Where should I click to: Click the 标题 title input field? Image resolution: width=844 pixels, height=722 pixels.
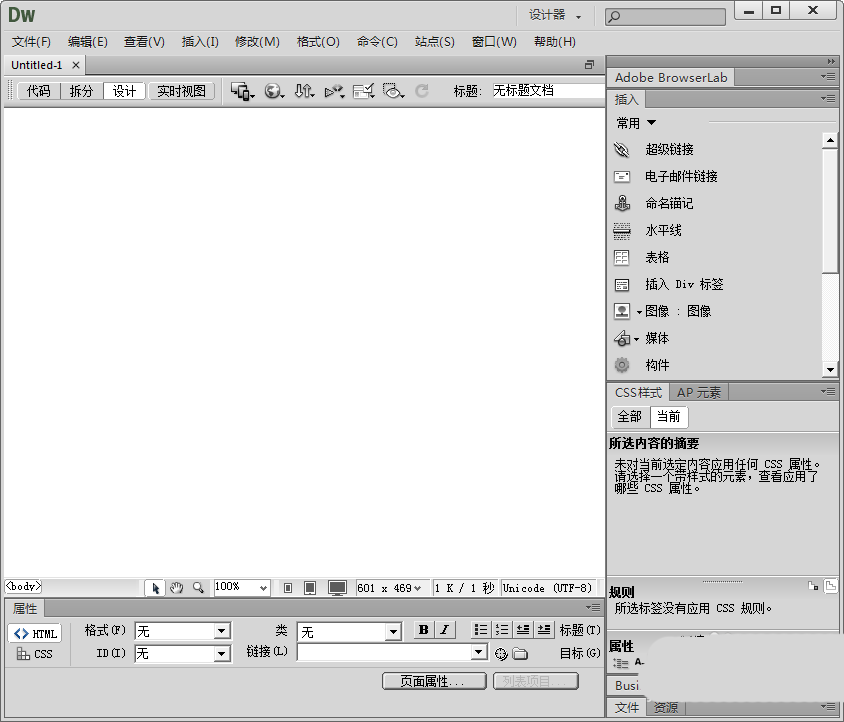540,89
